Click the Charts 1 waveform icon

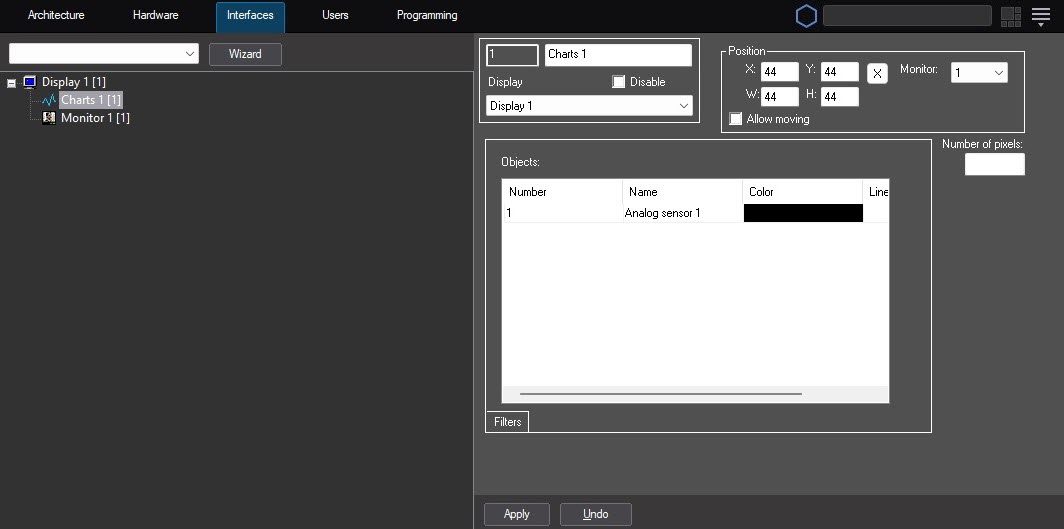click(49, 100)
